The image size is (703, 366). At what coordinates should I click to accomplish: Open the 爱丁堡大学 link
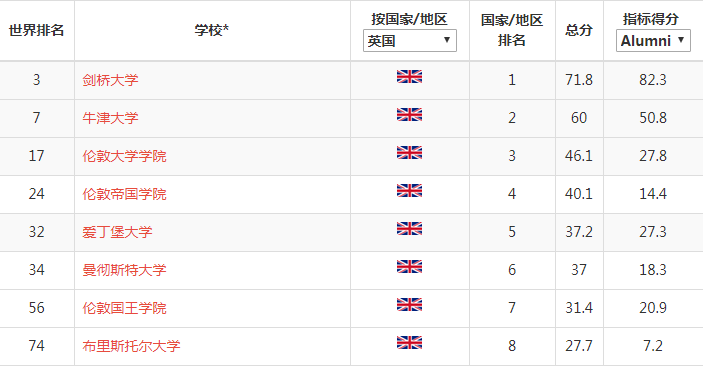117,232
